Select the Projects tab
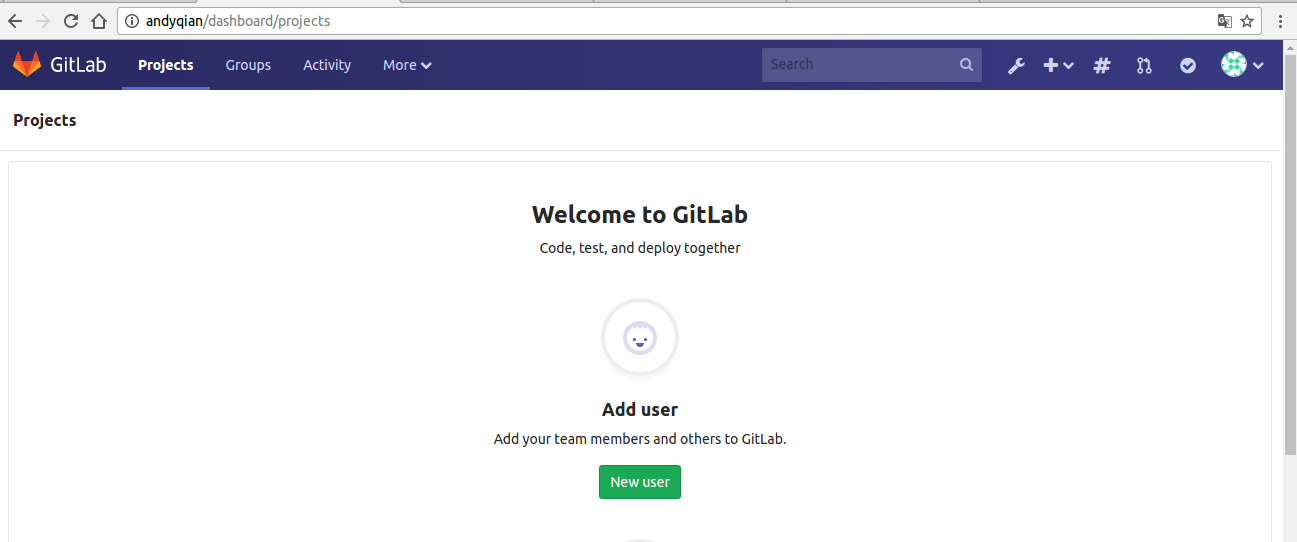1297x542 pixels. [x=166, y=65]
